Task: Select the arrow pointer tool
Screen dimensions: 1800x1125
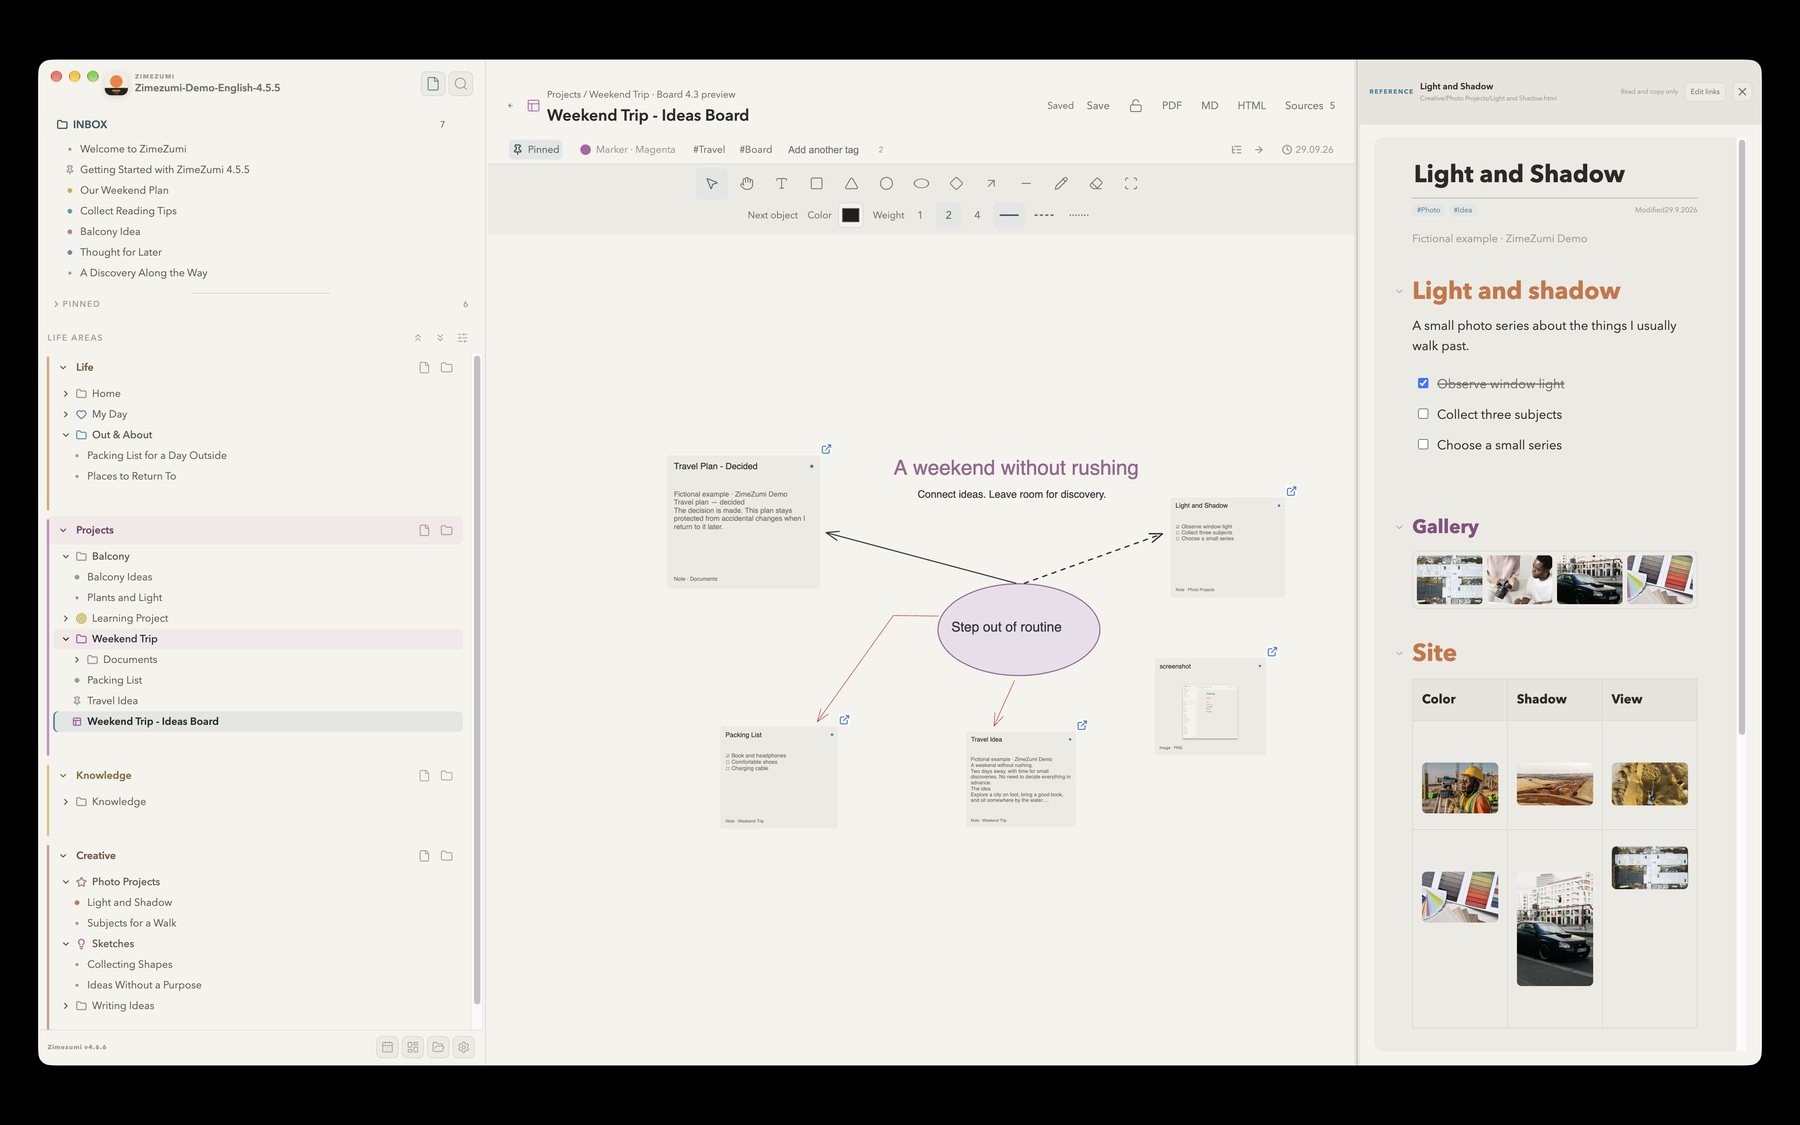Action: tap(711, 184)
